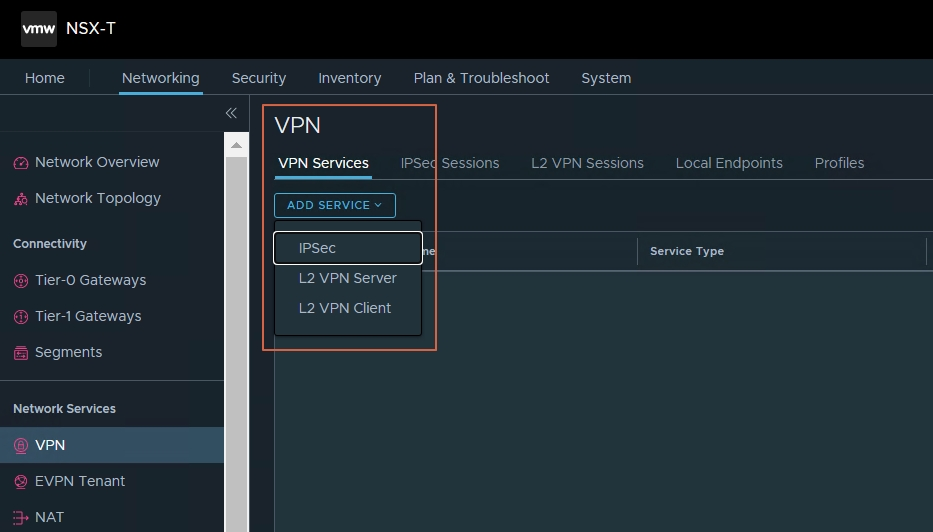Switch to the Profiles tab
933x532 pixels.
839,163
